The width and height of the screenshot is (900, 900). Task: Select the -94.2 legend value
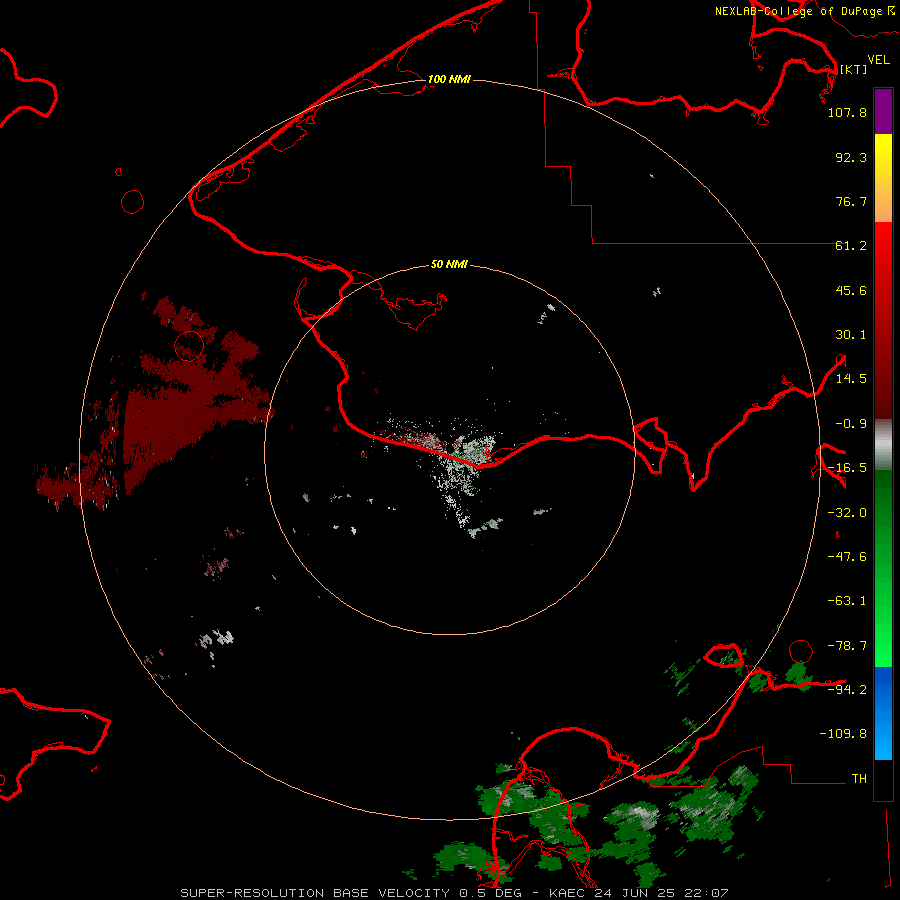click(x=847, y=689)
